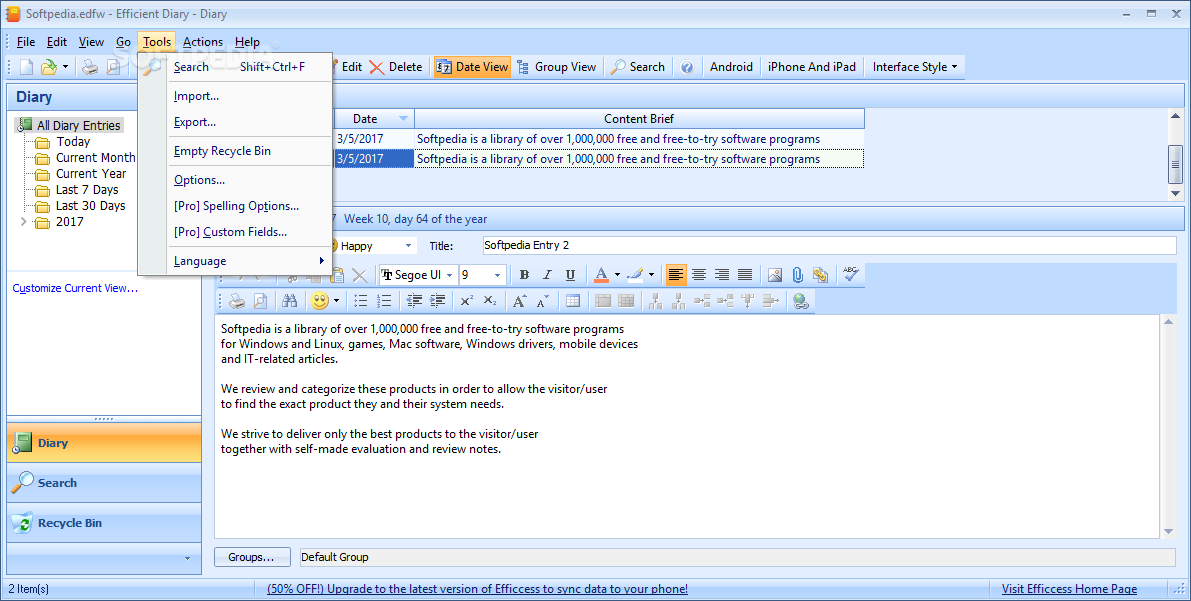The image size is (1191, 601).
Task: Open the Segoe UI font name dropdown
Action: coord(450,275)
